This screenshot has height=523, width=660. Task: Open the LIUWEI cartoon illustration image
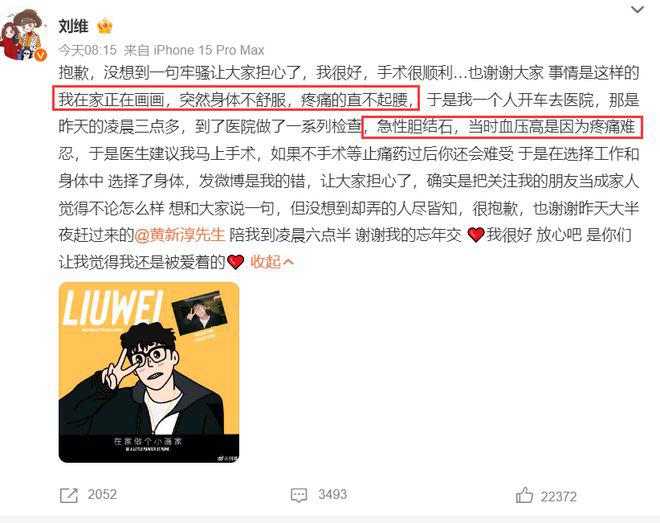point(149,372)
